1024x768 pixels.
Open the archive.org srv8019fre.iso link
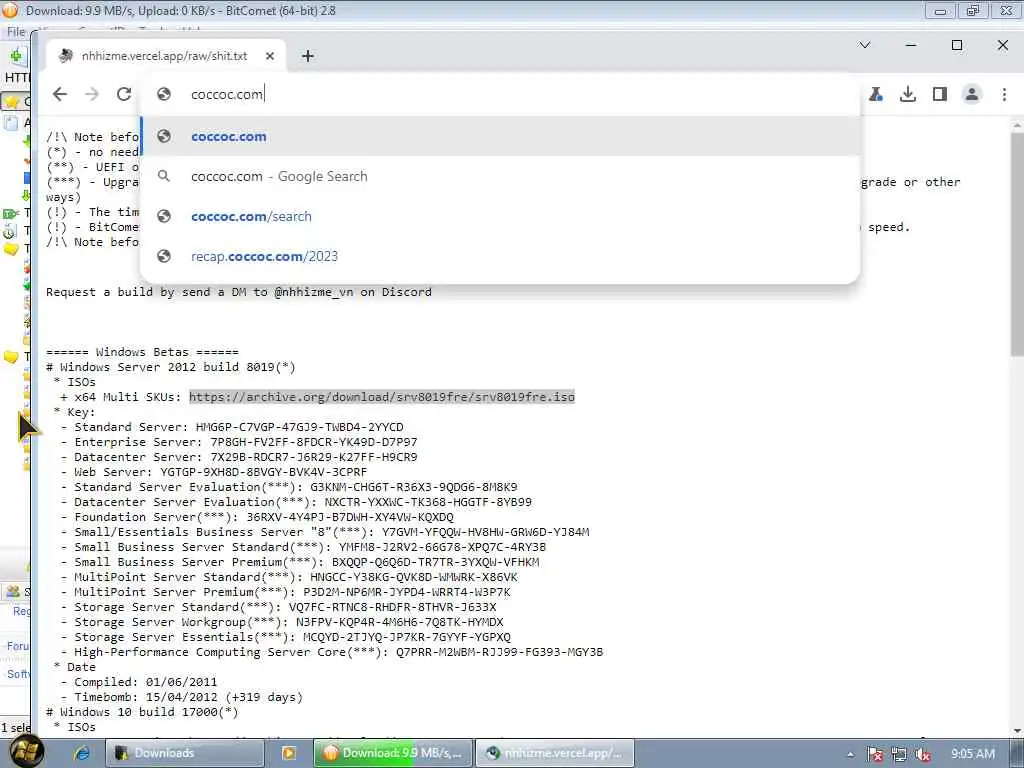click(x=382, y=397)
